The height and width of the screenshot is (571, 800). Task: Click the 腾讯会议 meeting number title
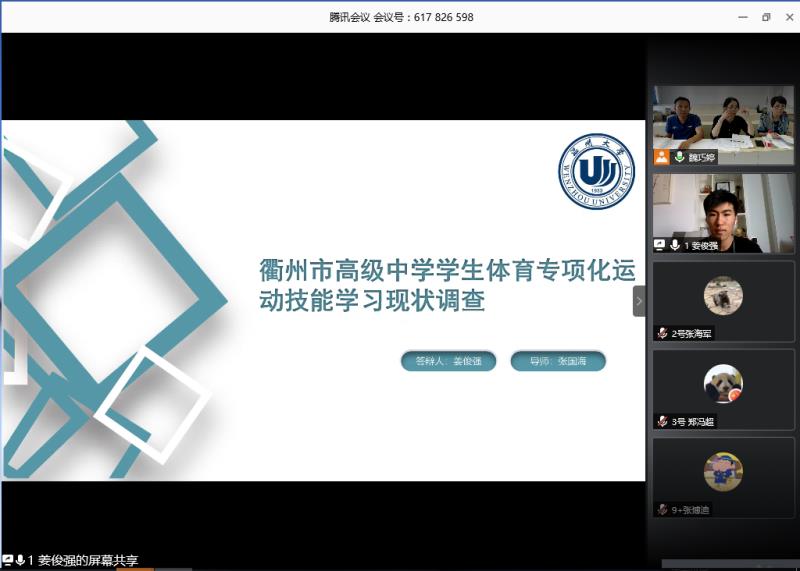click(x=401, y=17)
